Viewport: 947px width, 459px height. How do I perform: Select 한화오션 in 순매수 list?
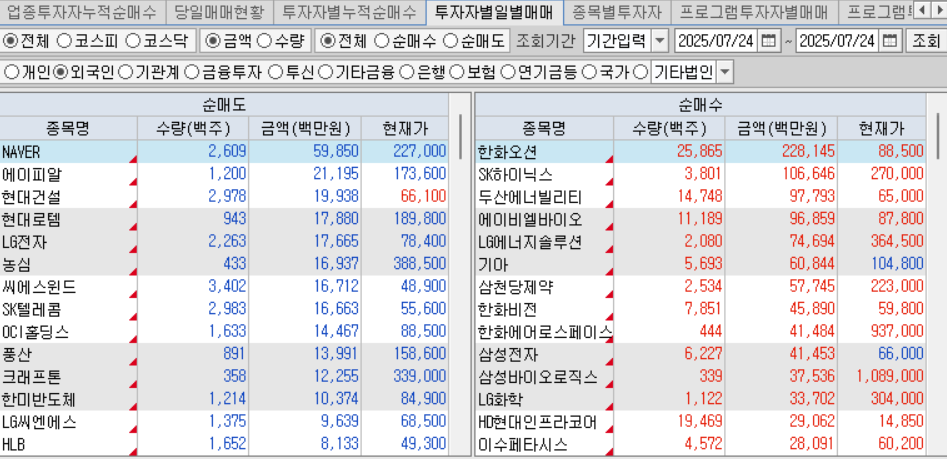507,151
